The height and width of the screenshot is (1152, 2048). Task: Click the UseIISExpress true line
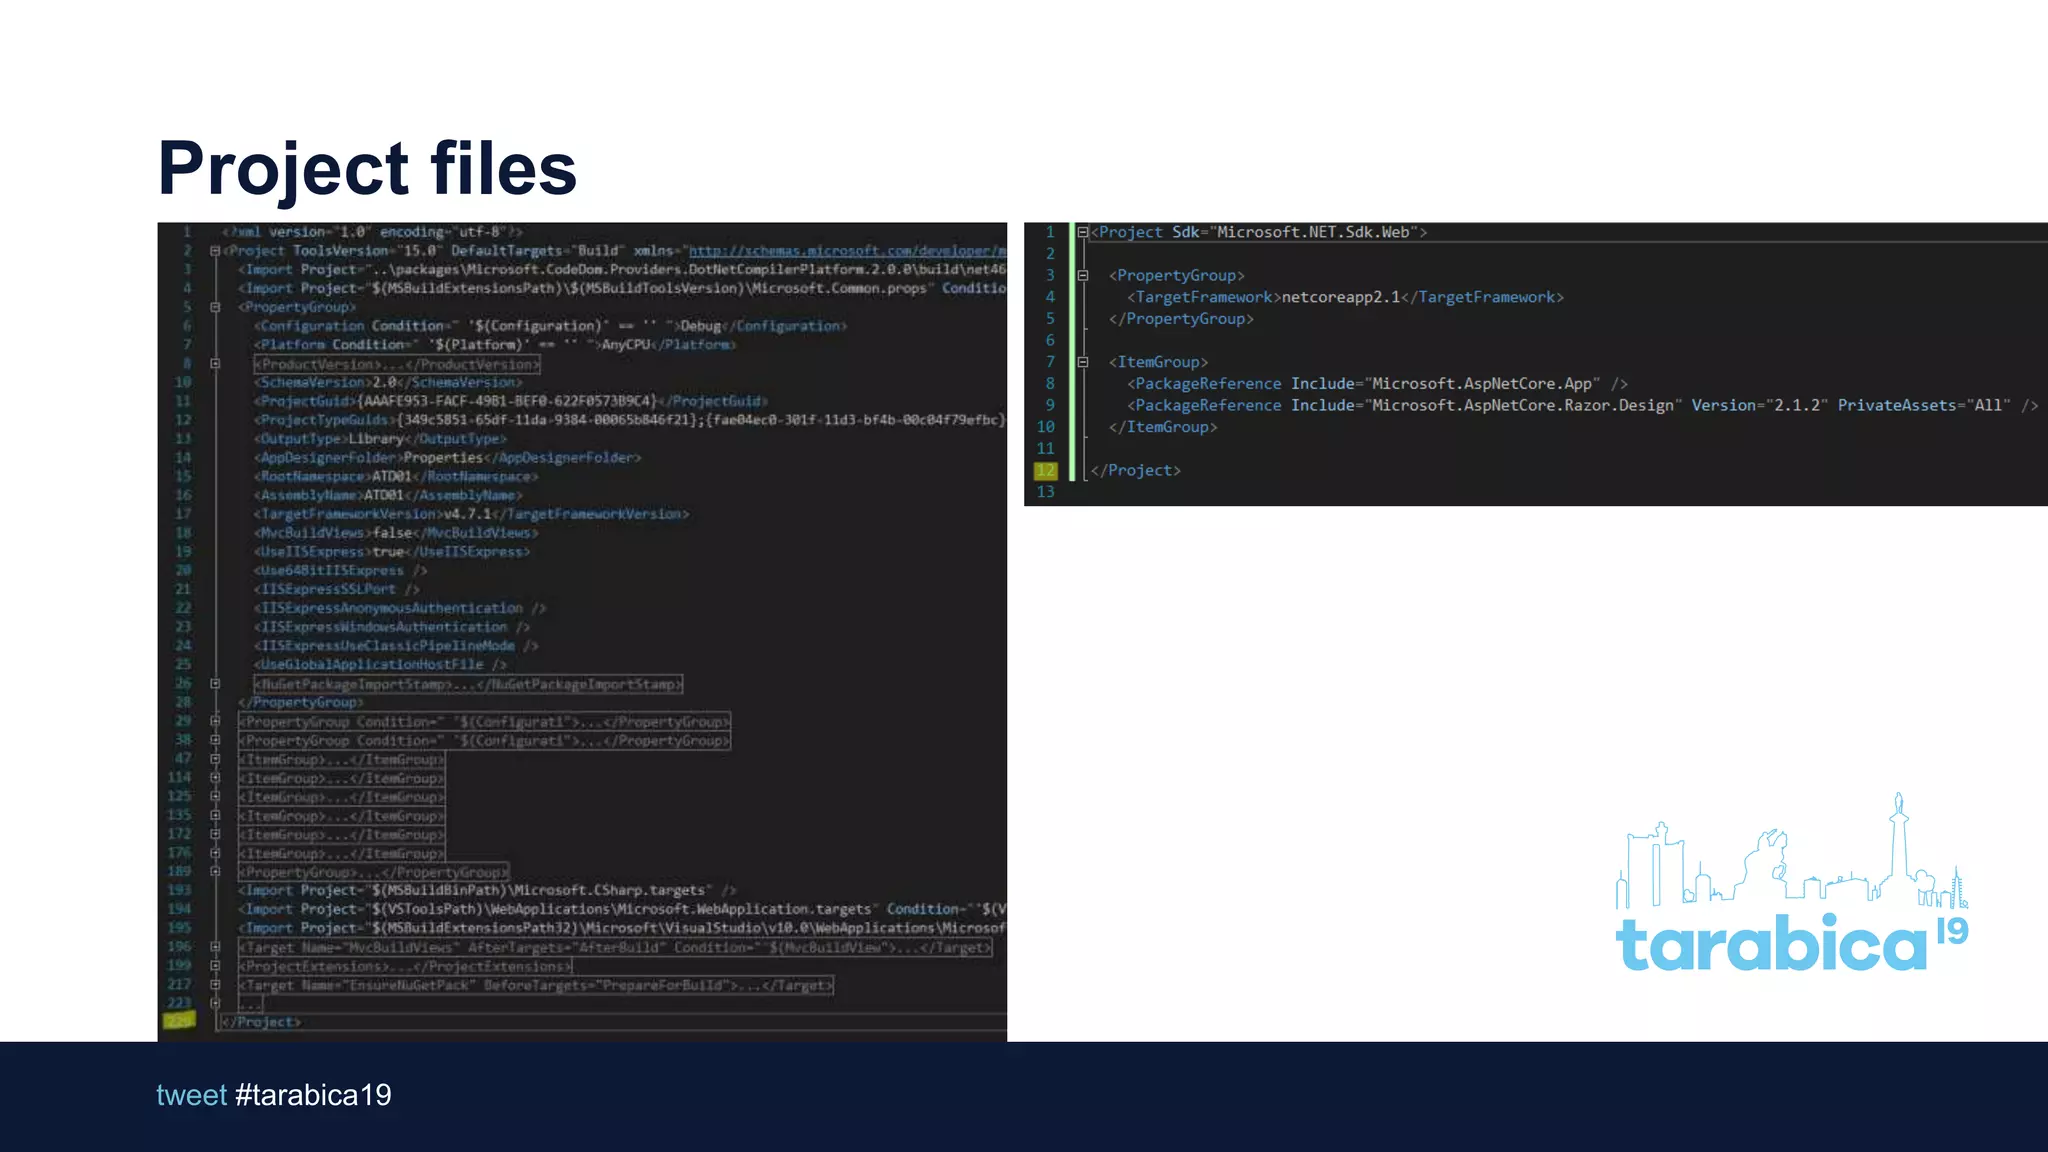tap(391, 552)
